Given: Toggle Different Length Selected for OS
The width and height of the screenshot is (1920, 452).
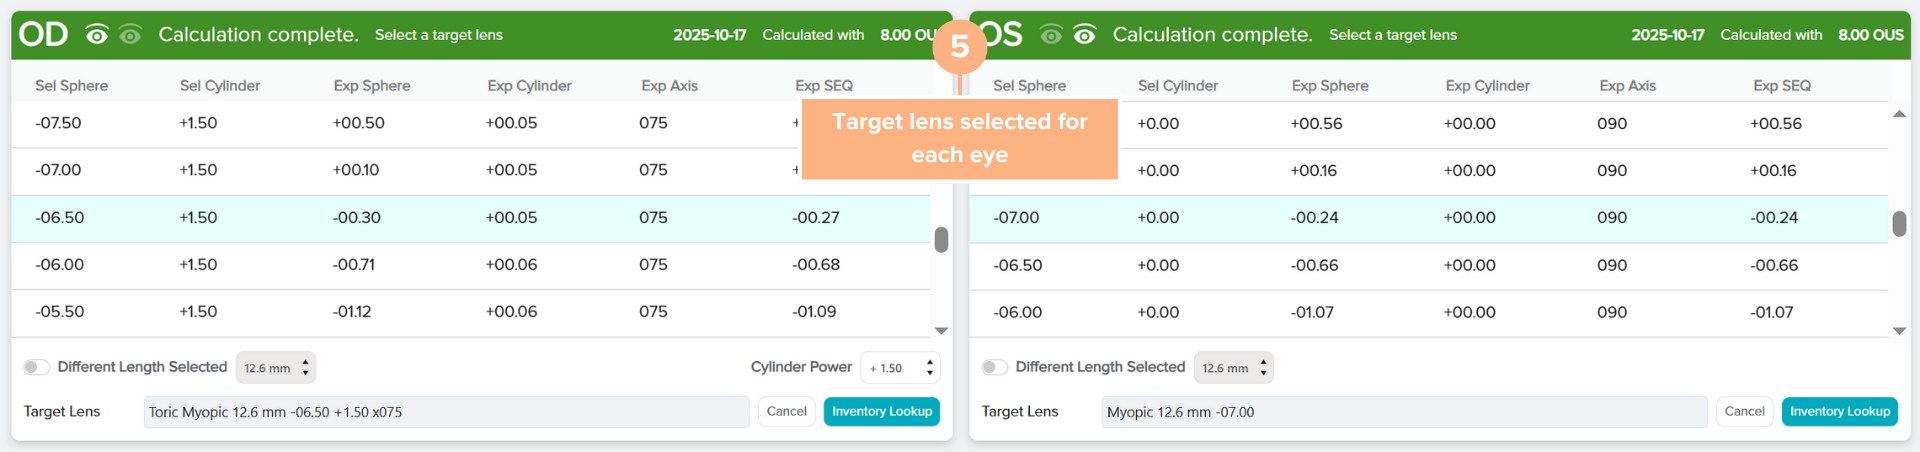Looking at the screenshot, I should pyautogui.click(x=995, y=367).
